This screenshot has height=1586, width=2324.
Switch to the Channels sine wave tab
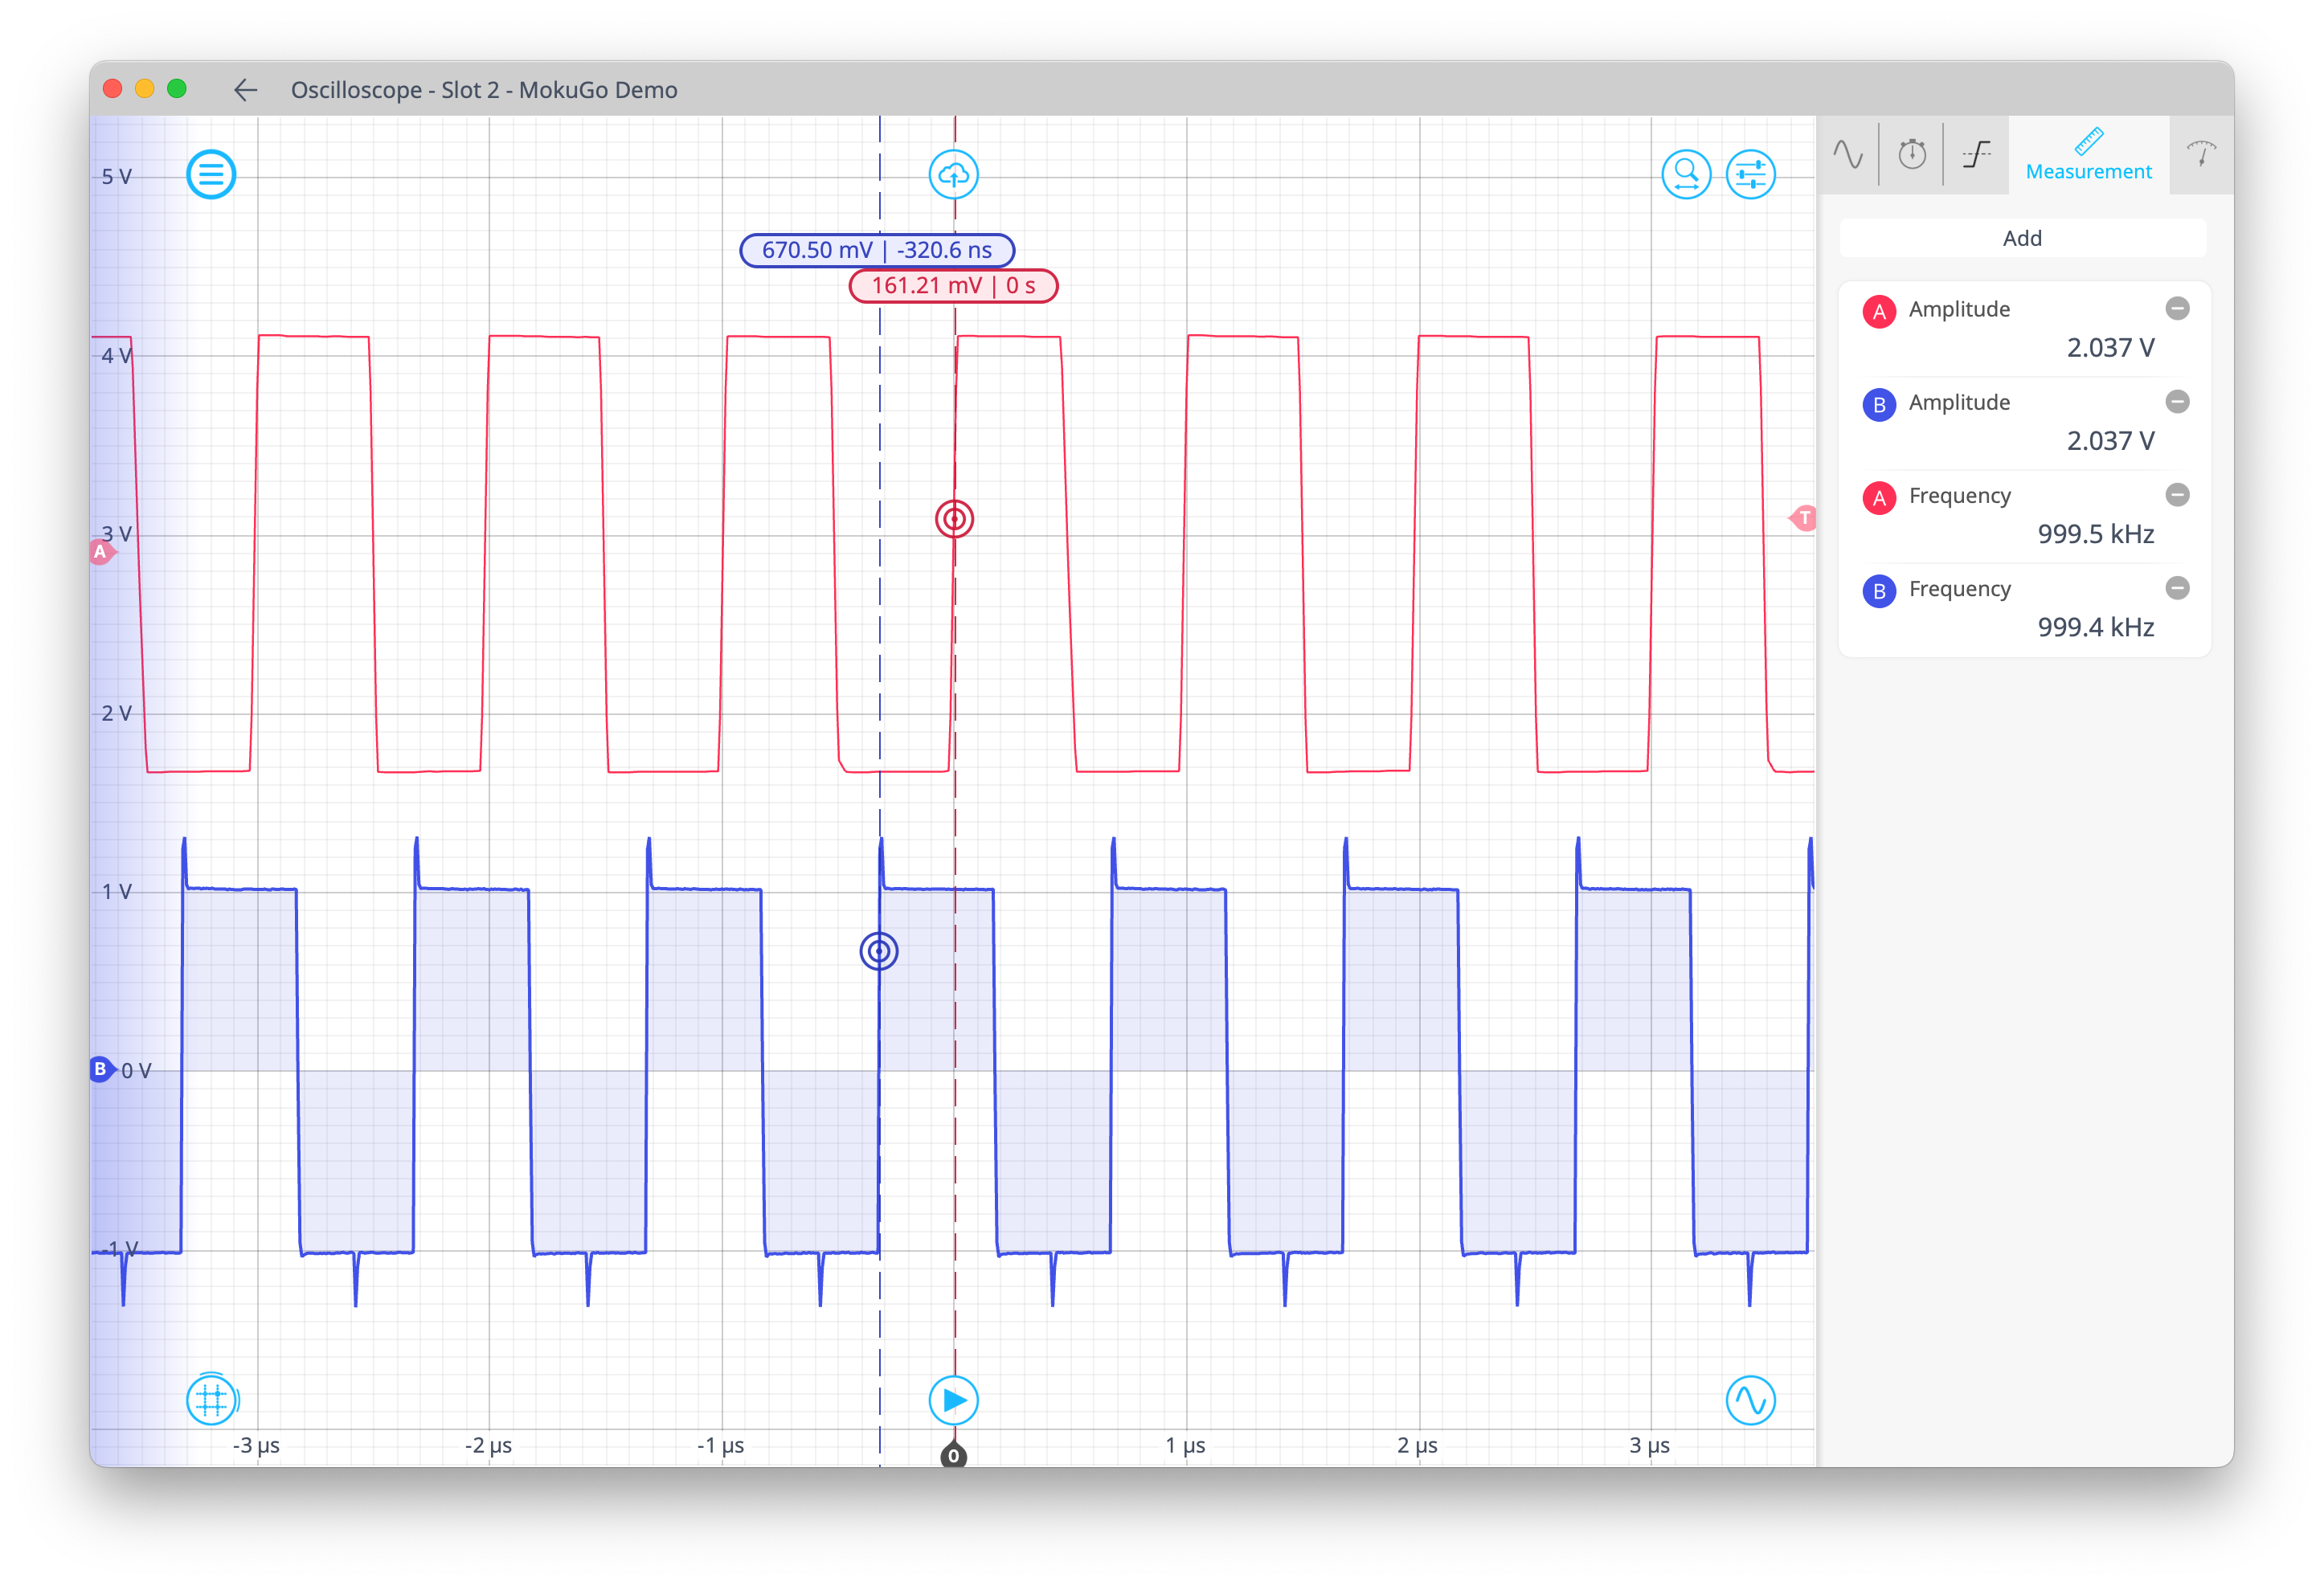click(1848, 154)
